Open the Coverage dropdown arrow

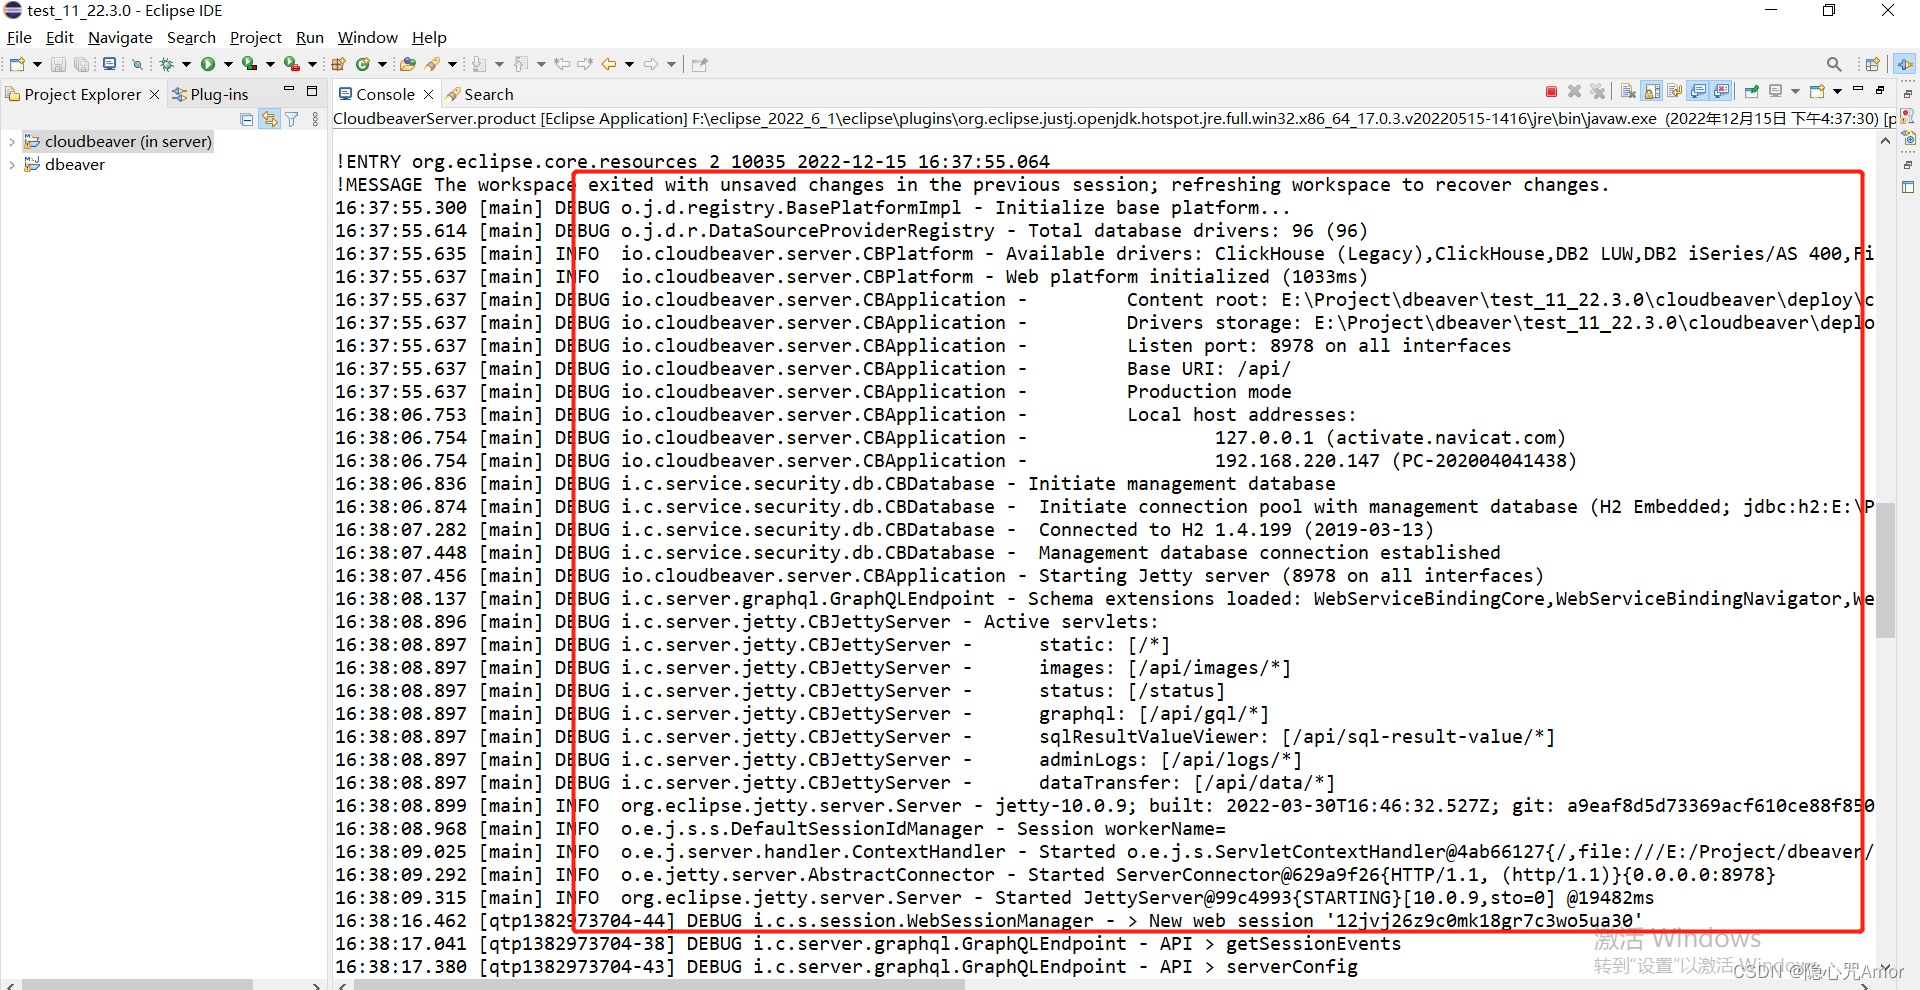tap(270, 64)
